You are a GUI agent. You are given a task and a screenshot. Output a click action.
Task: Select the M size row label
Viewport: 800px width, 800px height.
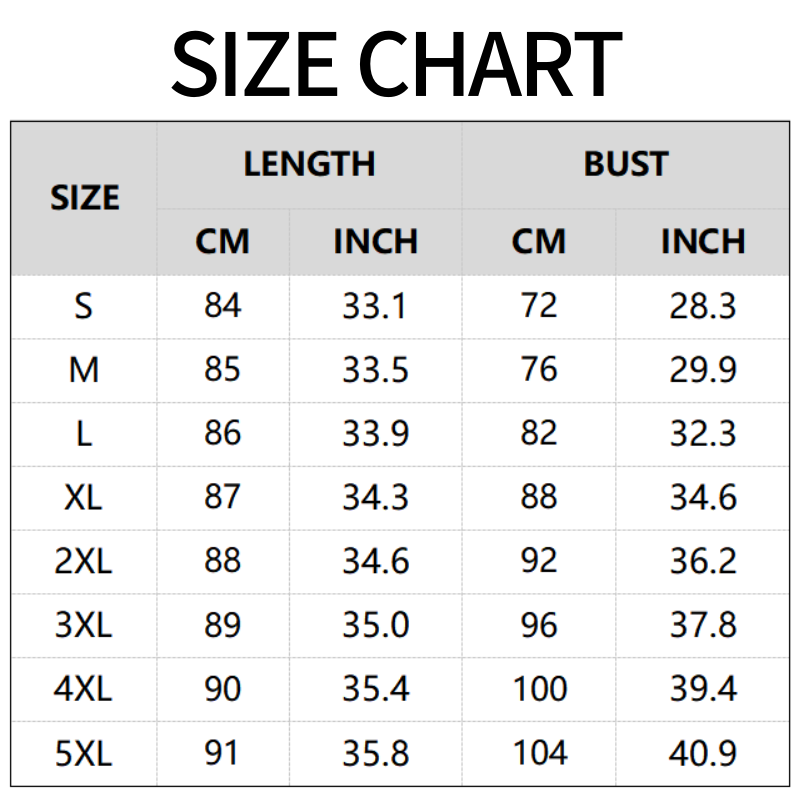click(84, 370)
